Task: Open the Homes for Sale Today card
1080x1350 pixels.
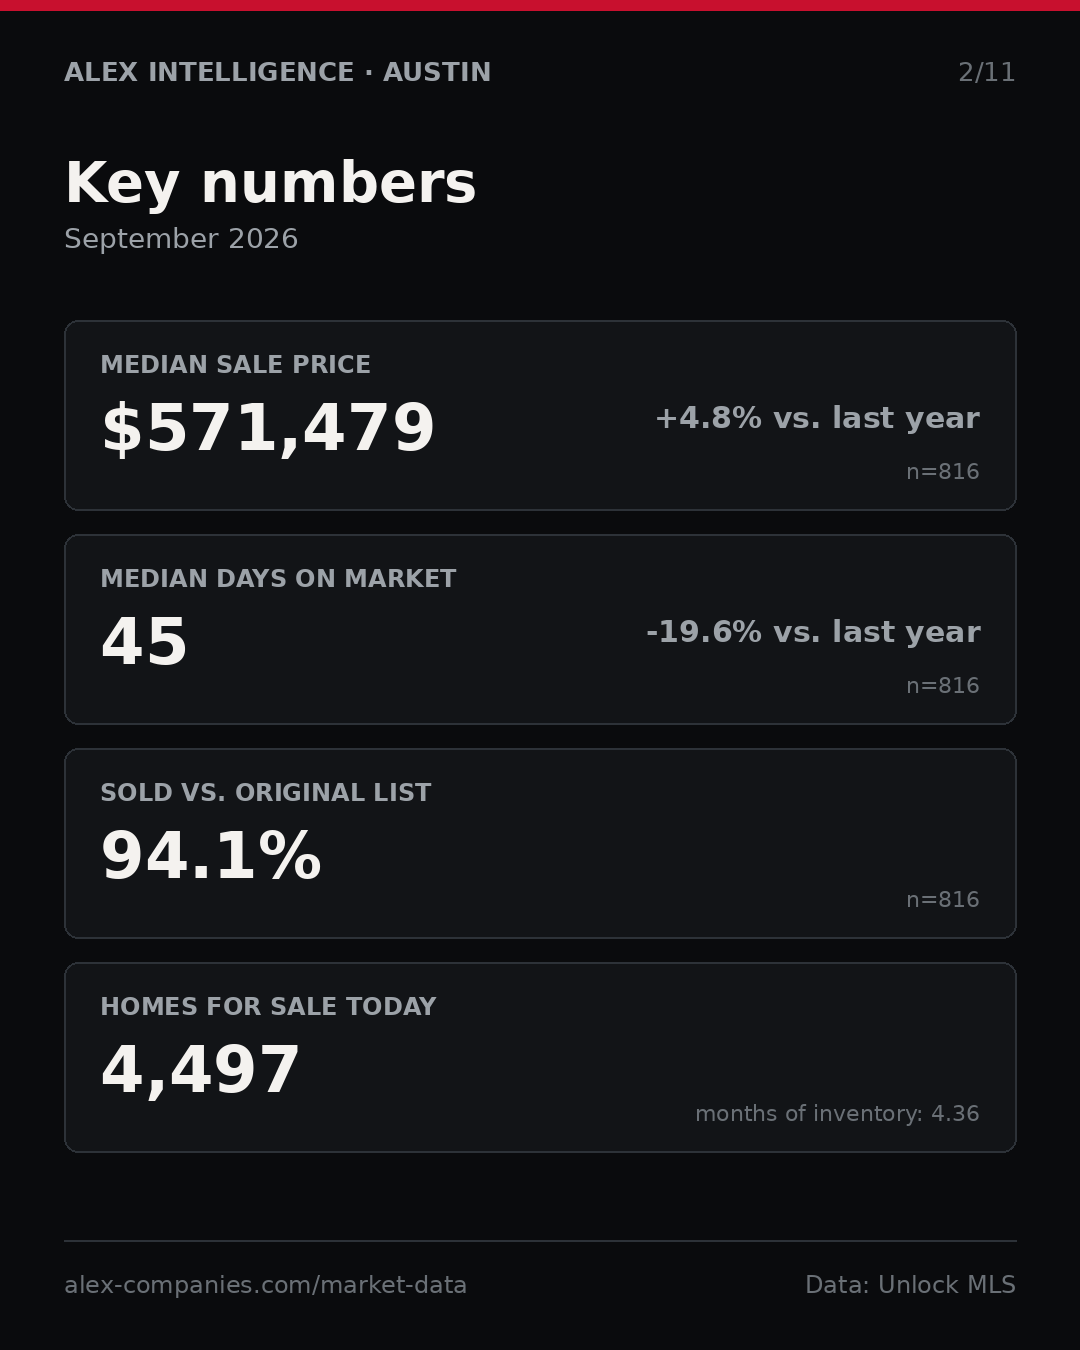Action: pos(540,1057)
